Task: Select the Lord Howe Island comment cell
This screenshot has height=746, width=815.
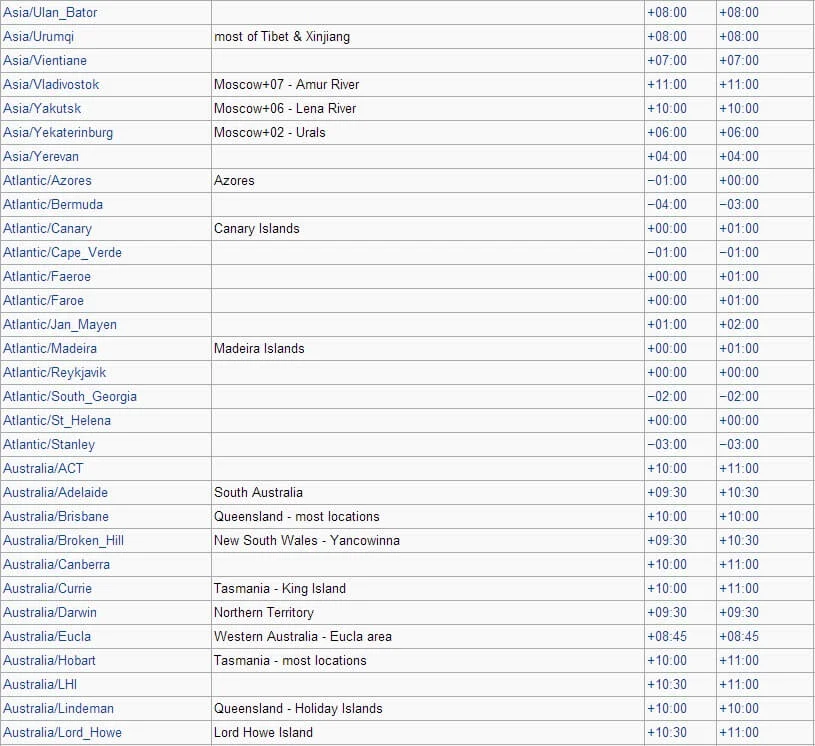Action: 428,732
